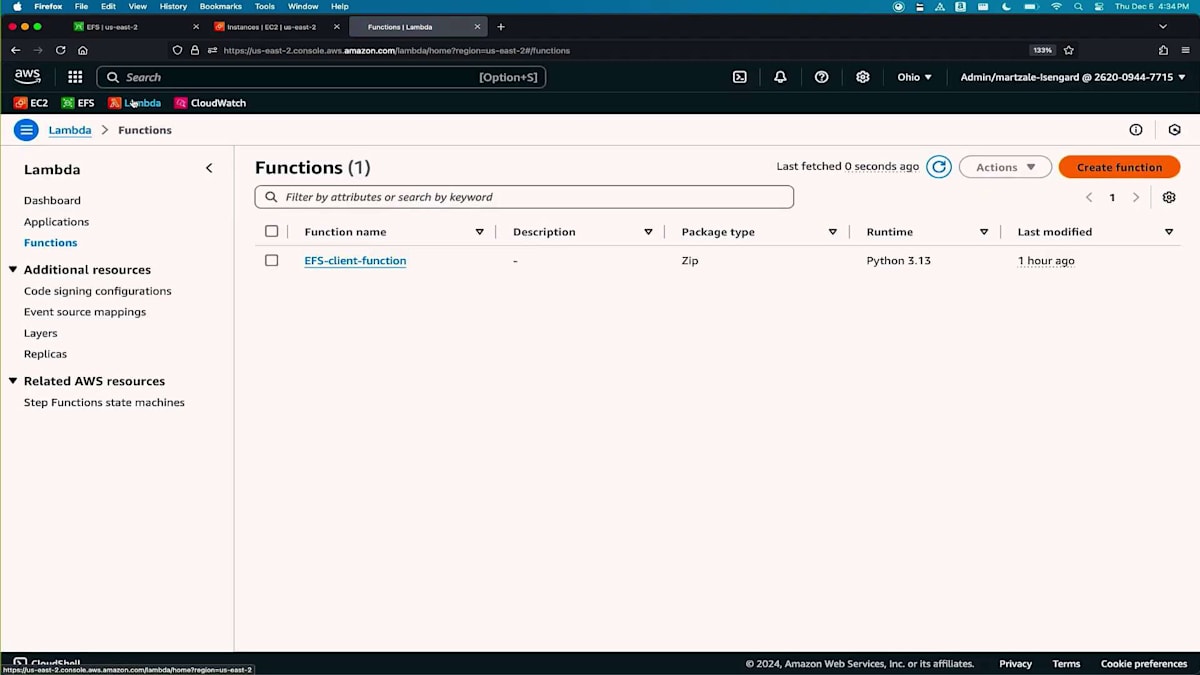Screen dimensions: 1200x675
Task: Open table preferences gear icon
Action: coord(1169,197)
